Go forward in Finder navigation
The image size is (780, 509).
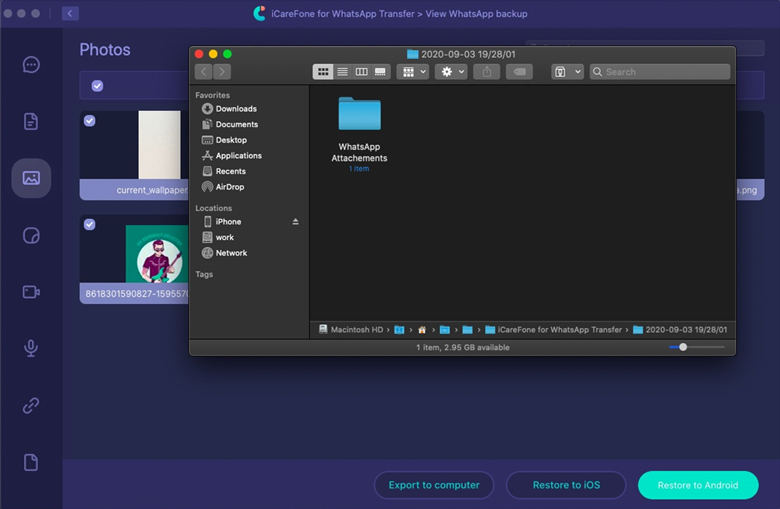click(222, 72)
